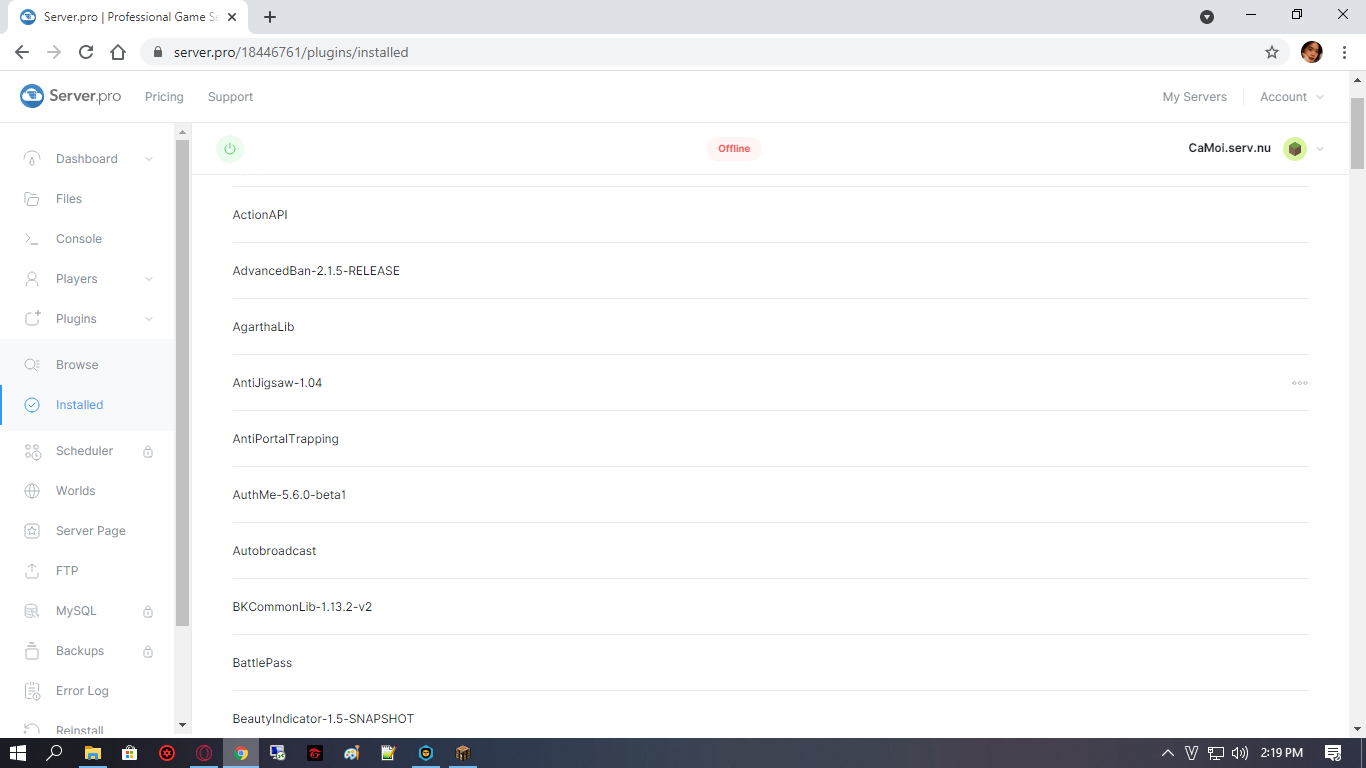The image size is (1366, 768).
Task: Open the MySQL database icon
Action: coord(32,611)
